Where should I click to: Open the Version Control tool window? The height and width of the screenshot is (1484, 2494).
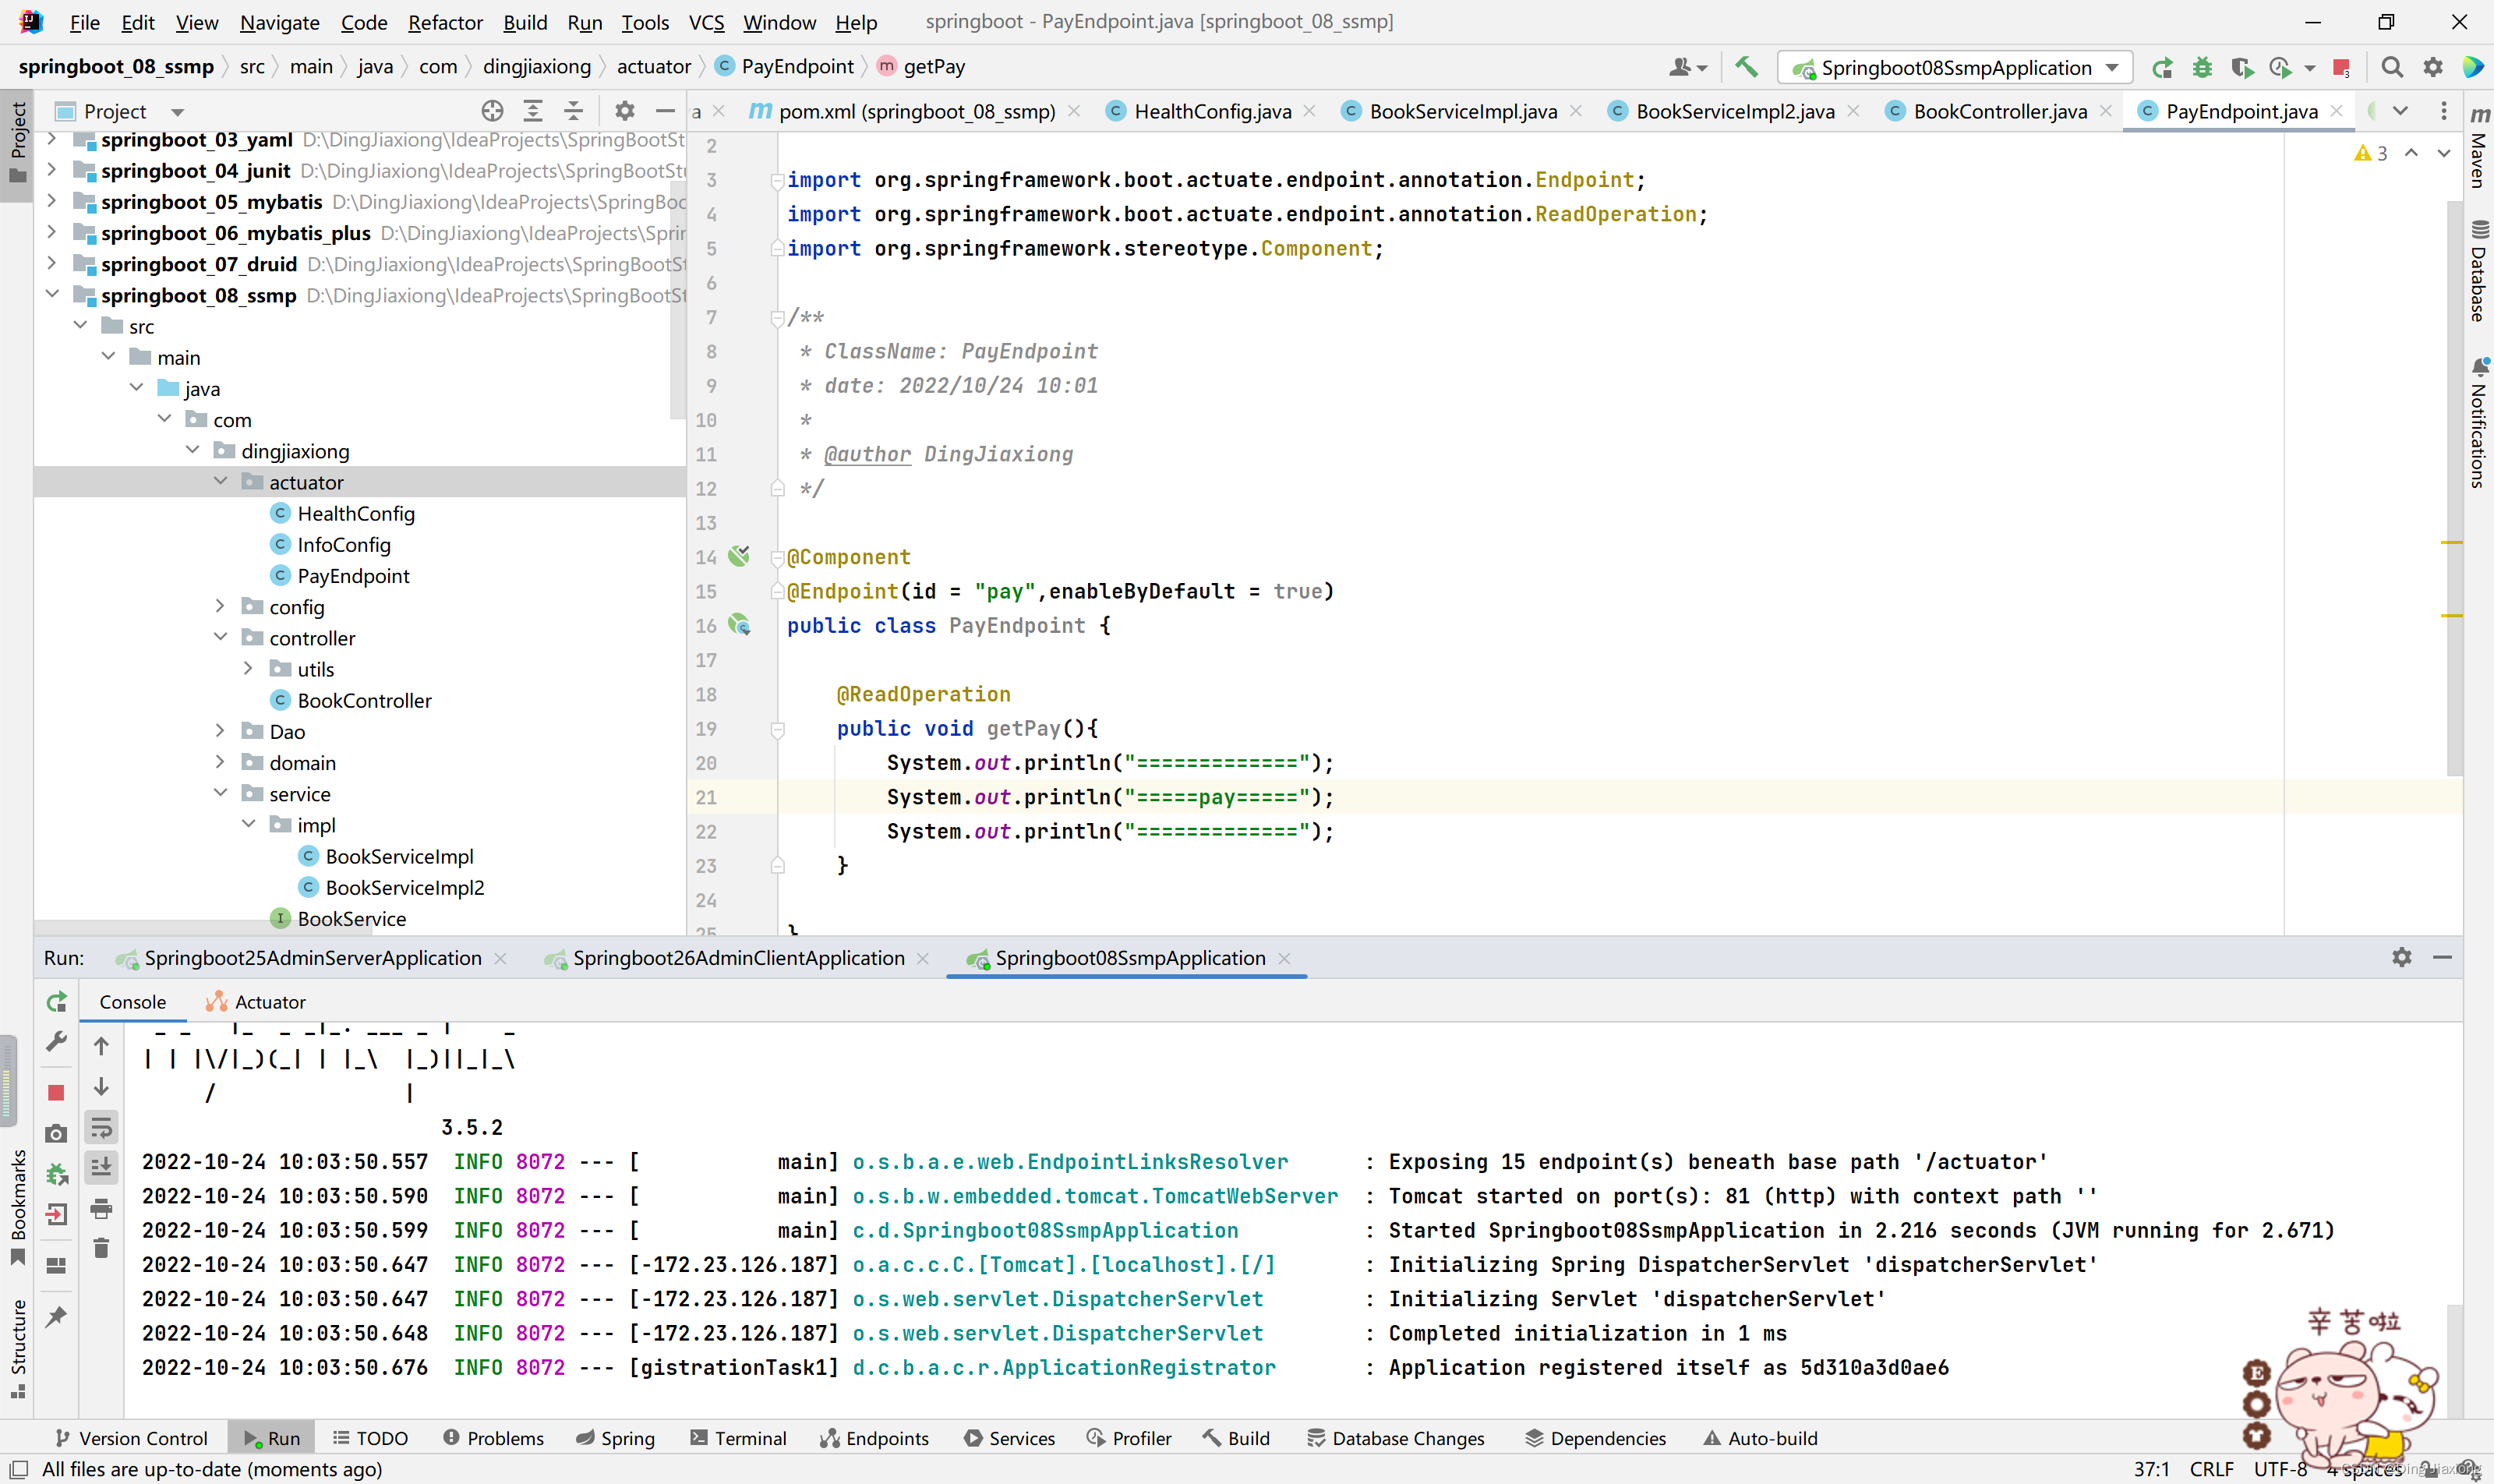(x=131, y=1438)
